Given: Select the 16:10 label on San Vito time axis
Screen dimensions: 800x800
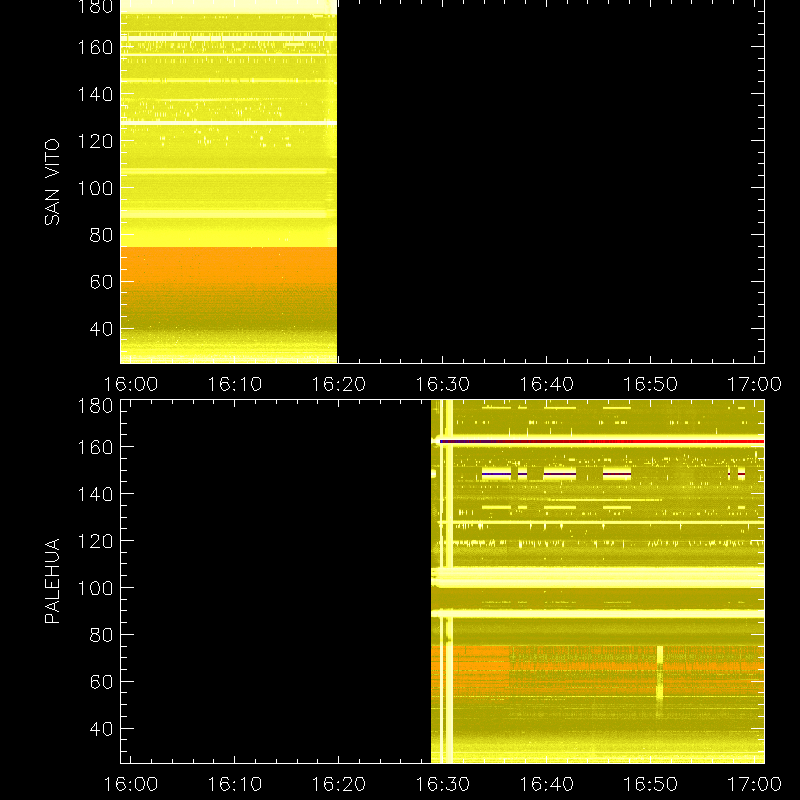Looking at the screenshot, I should tap(235, 384).
